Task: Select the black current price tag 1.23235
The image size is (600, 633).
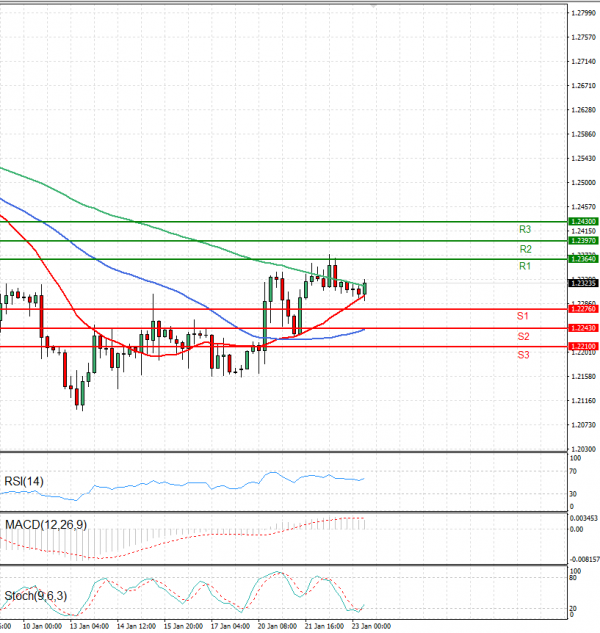Action: click(x=583, y=283)
